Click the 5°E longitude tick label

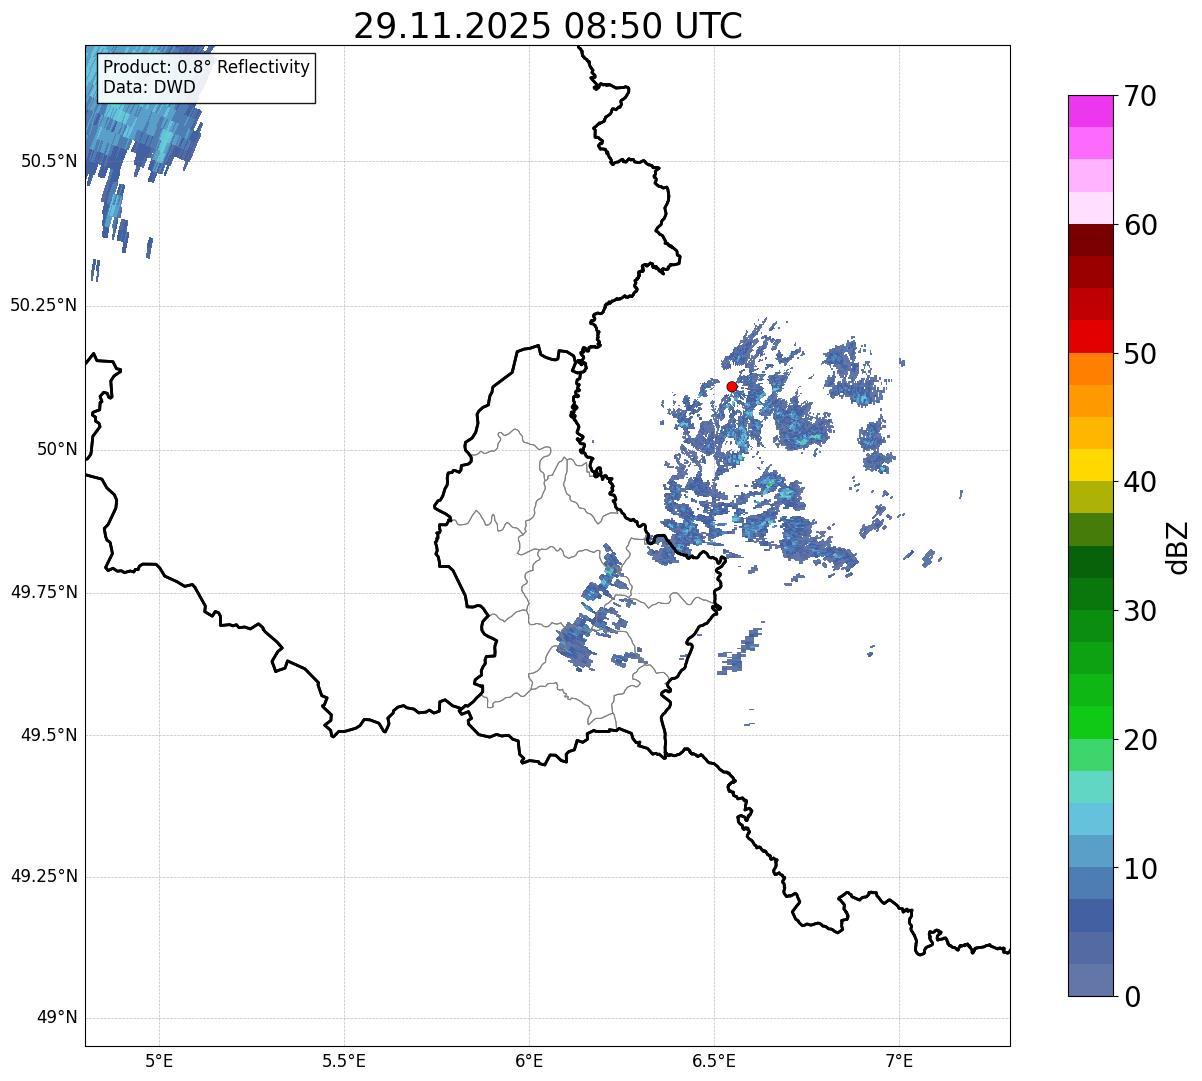[x=159, y=1060]
